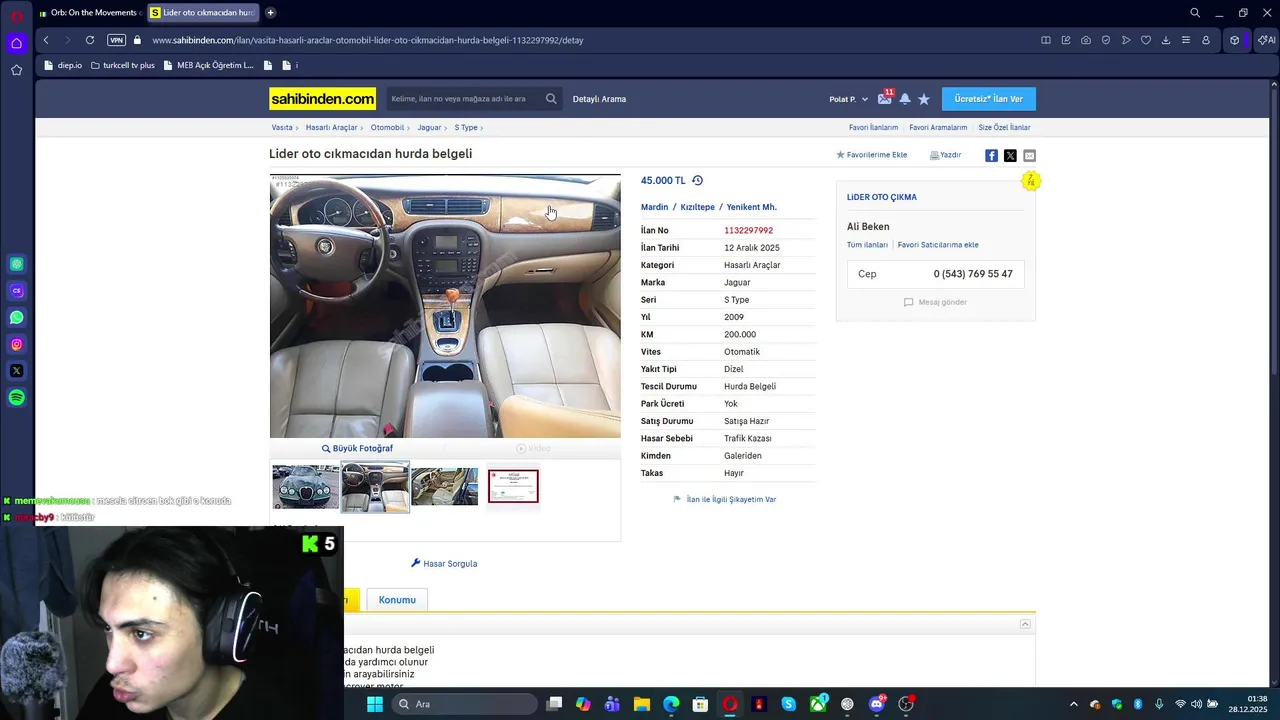Click the search magnifier in sahibinden search box

(551, 99)
